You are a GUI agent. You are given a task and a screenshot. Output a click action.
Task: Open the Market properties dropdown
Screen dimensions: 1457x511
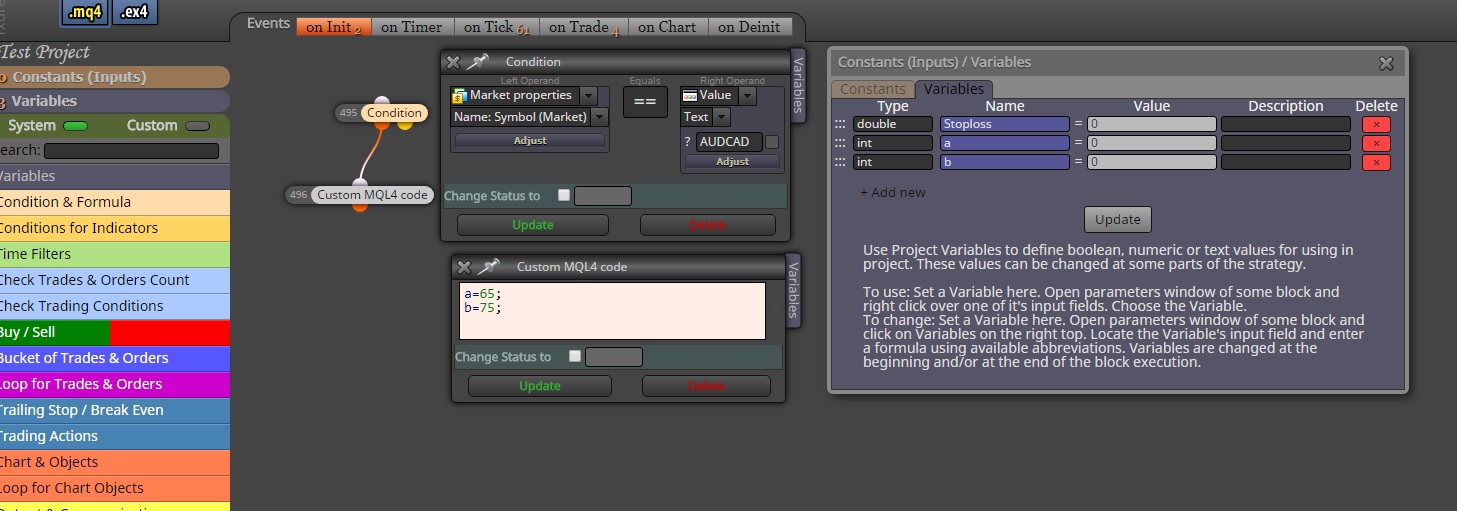(x=589, y=96)
